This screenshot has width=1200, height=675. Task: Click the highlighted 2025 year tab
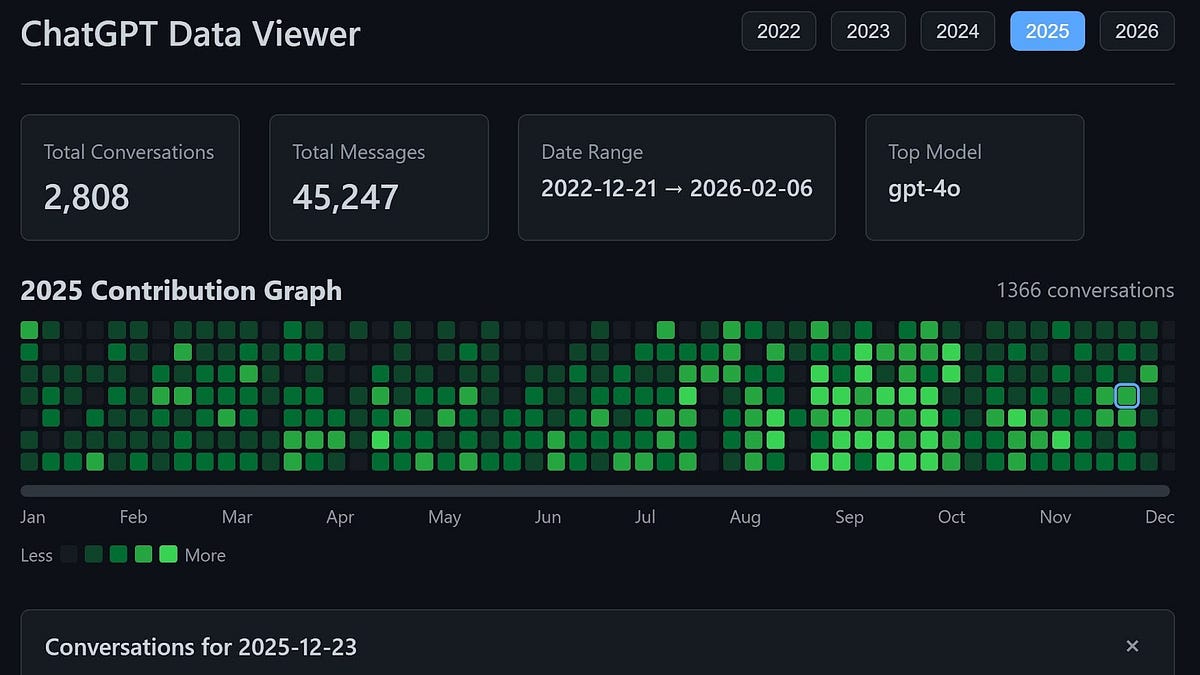1047,31
